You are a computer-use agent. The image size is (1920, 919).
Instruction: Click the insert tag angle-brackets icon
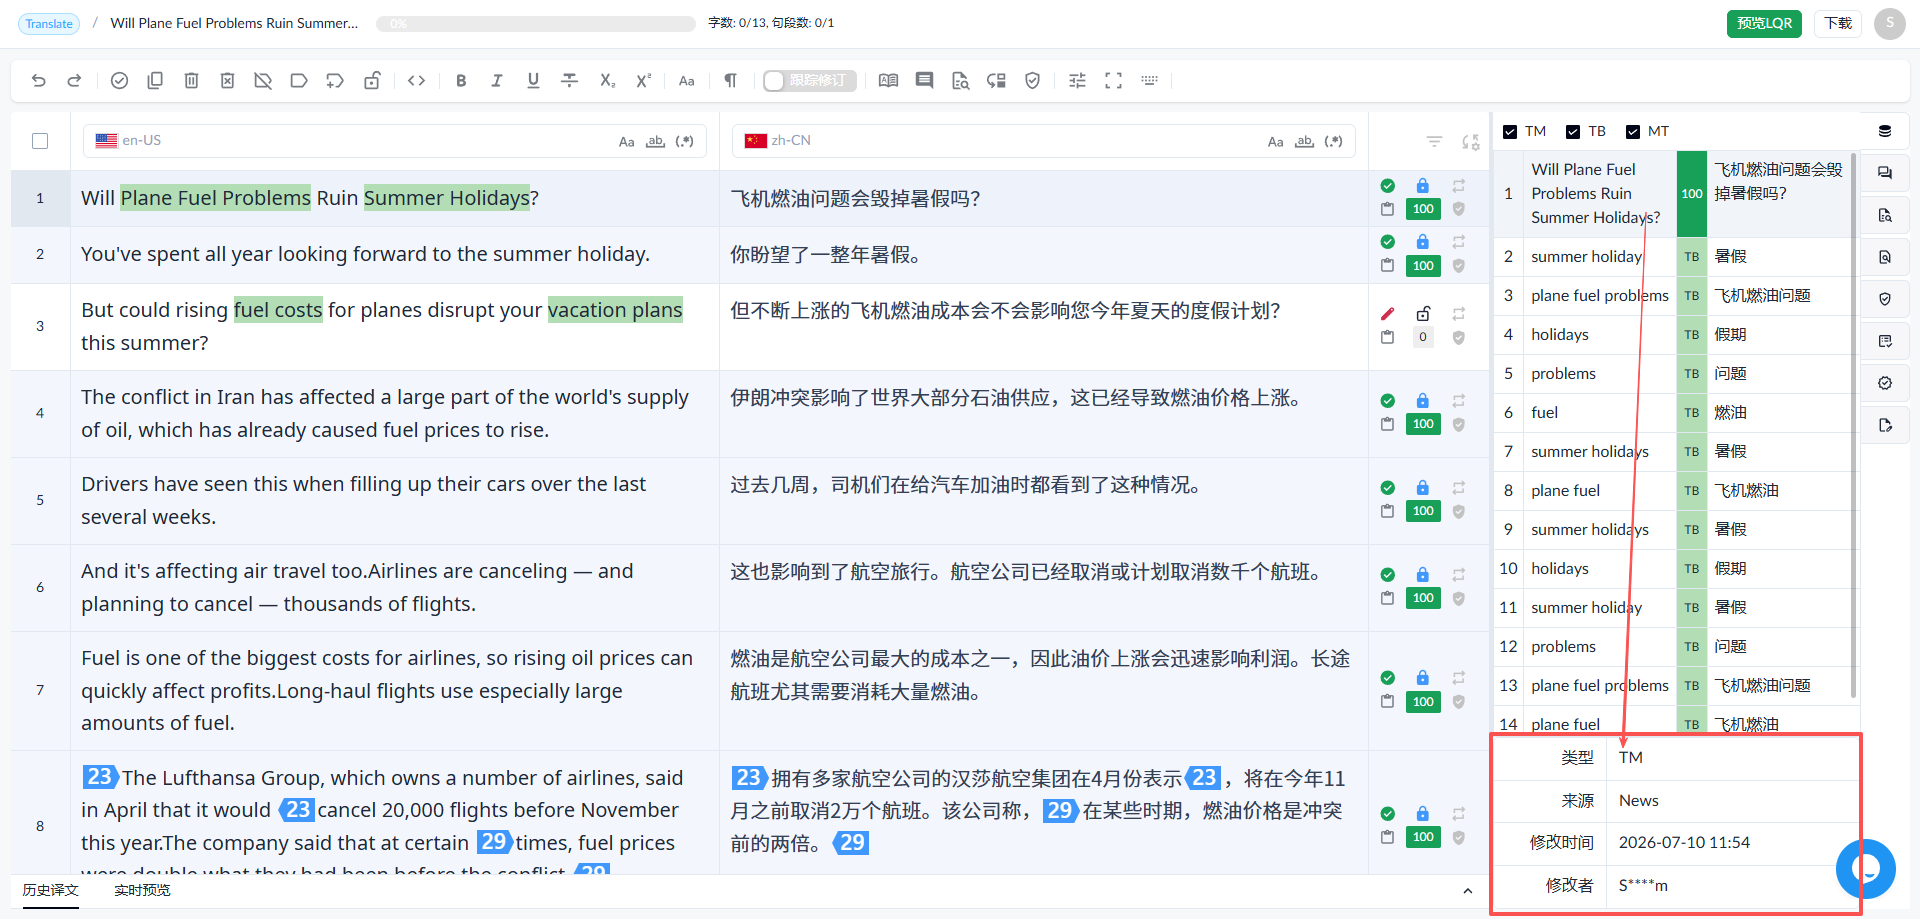point(417,81)
